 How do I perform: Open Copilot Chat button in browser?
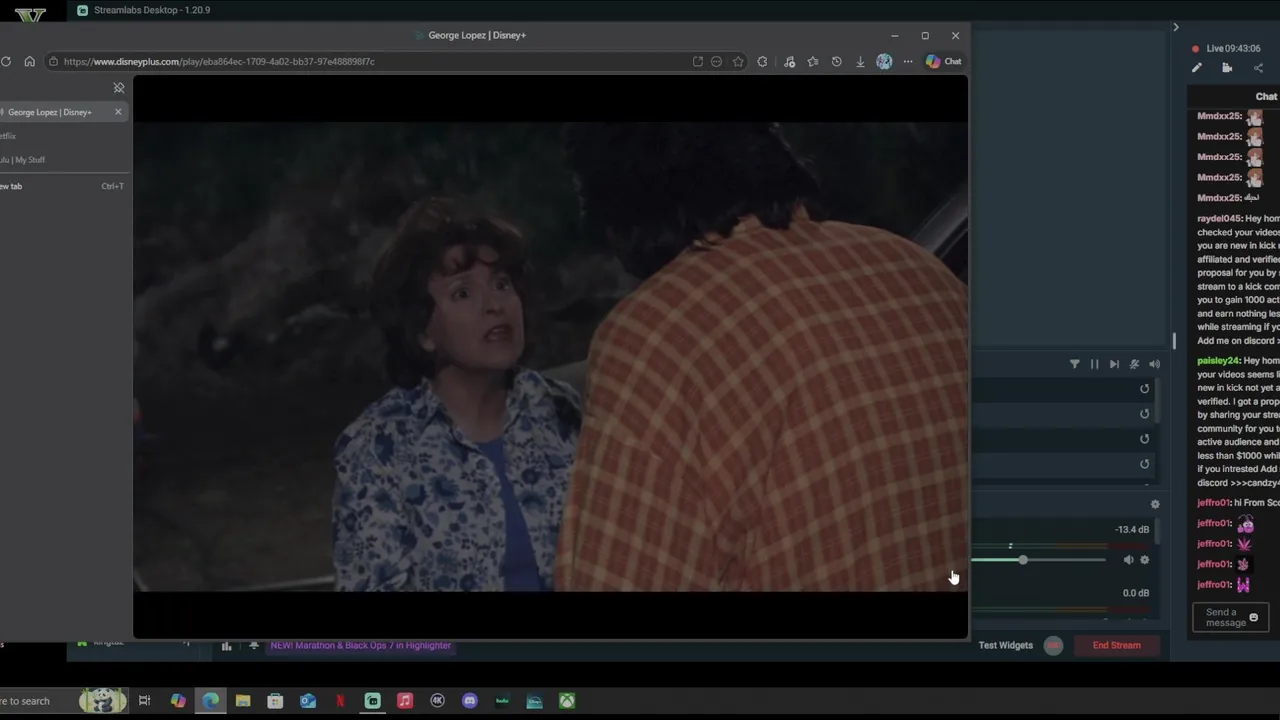[943, 62]
